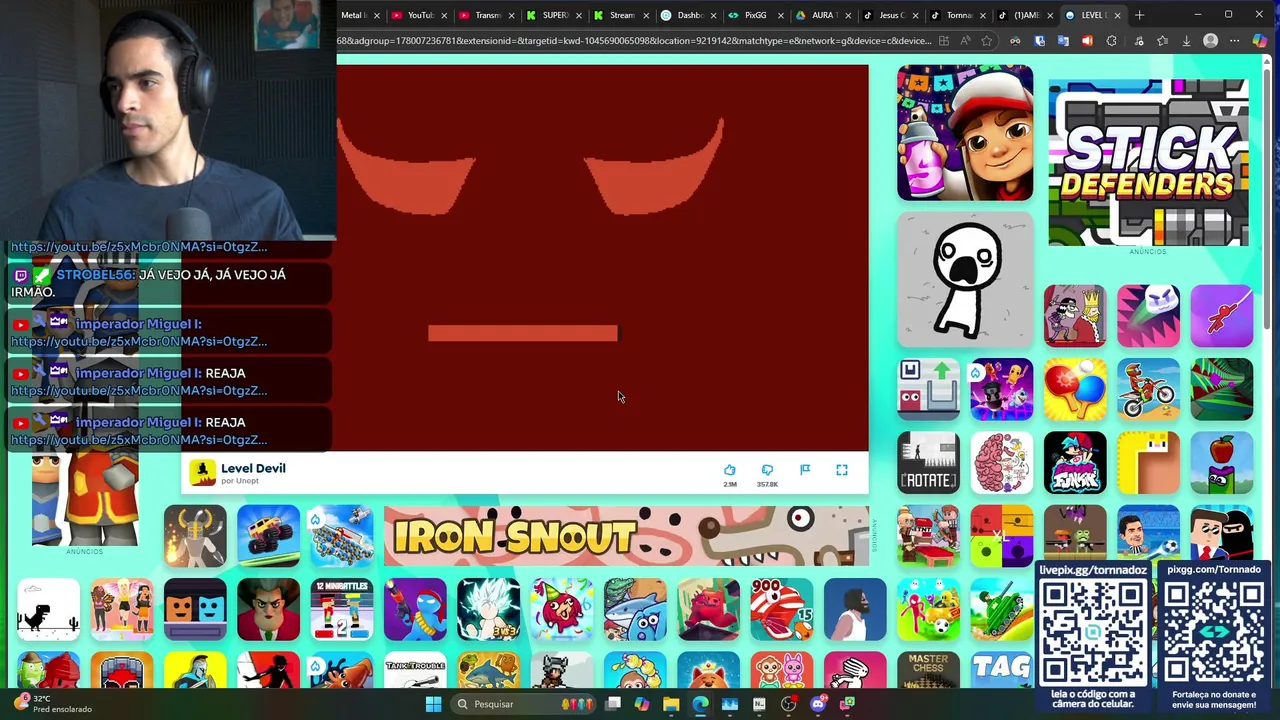Open the blue stickman gun game tile
1280x720 pixels.
[415, 609]
